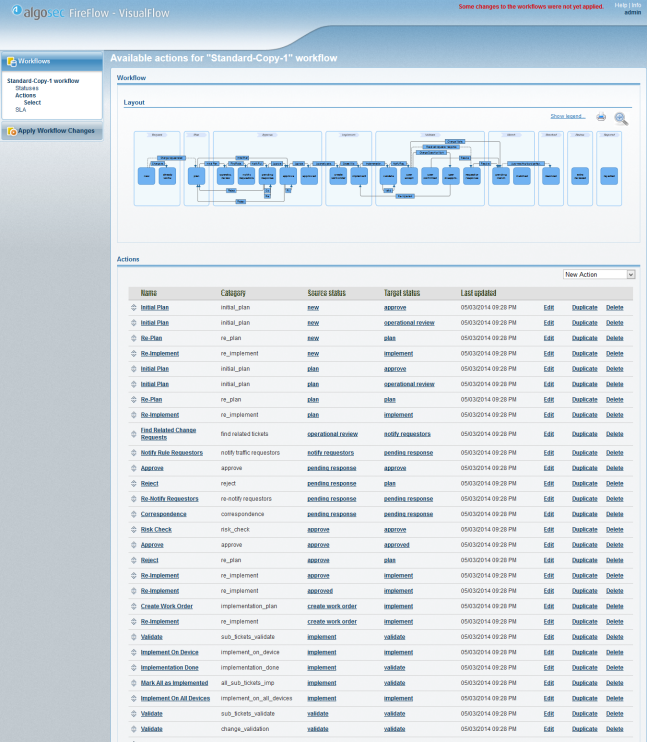Click reorder handle for Create Work Order
647x742 pixels.
pos(133,606)
